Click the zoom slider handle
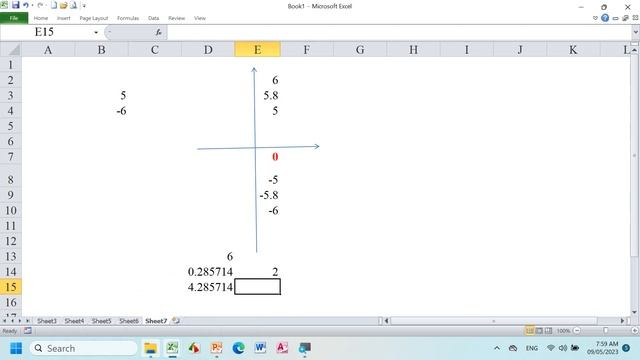Image resolution: width=640 pixels, height=360 pixels. tap(606, 331)
